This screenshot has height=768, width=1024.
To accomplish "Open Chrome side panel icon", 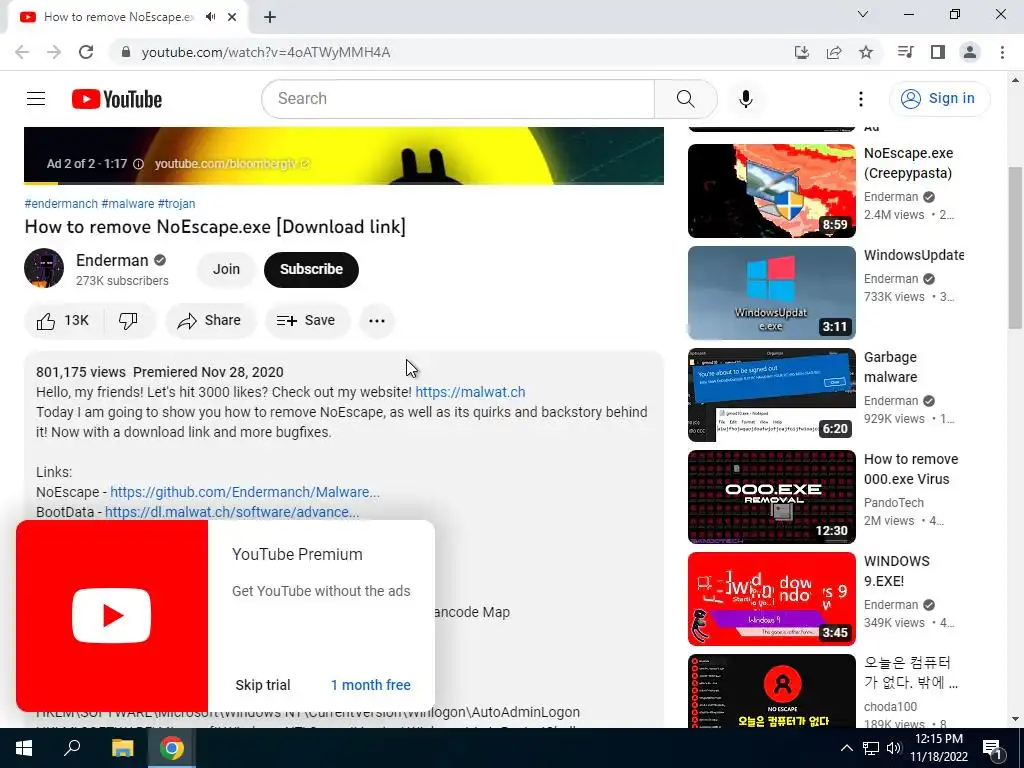I will pyautogui.click(x=938, y=52).
